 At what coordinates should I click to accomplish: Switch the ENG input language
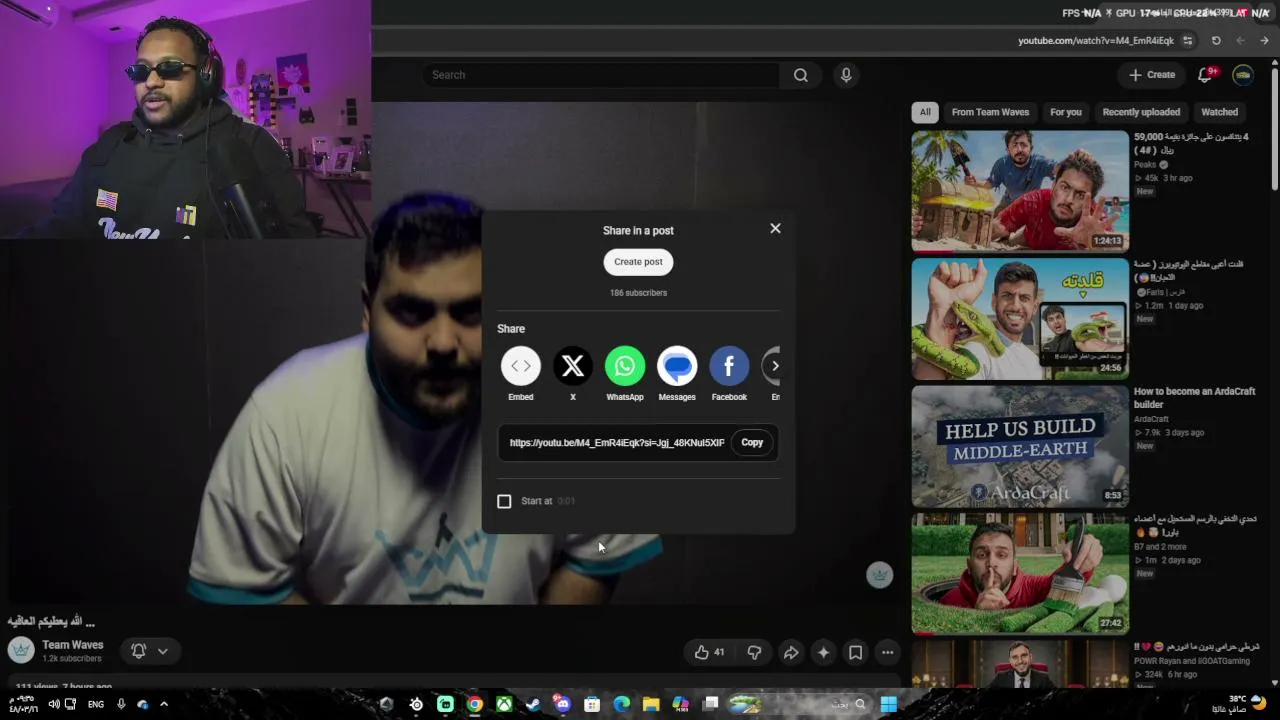click(96, 704)
